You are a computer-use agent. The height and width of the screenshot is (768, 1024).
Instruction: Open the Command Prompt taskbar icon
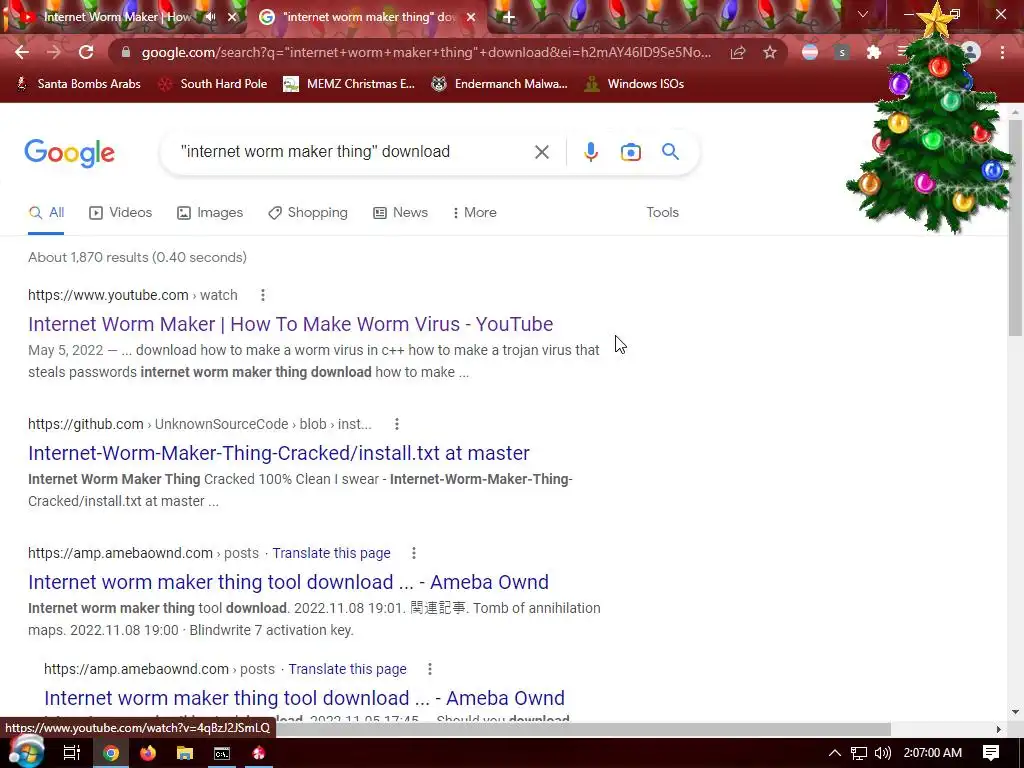(x=222, y=753)
